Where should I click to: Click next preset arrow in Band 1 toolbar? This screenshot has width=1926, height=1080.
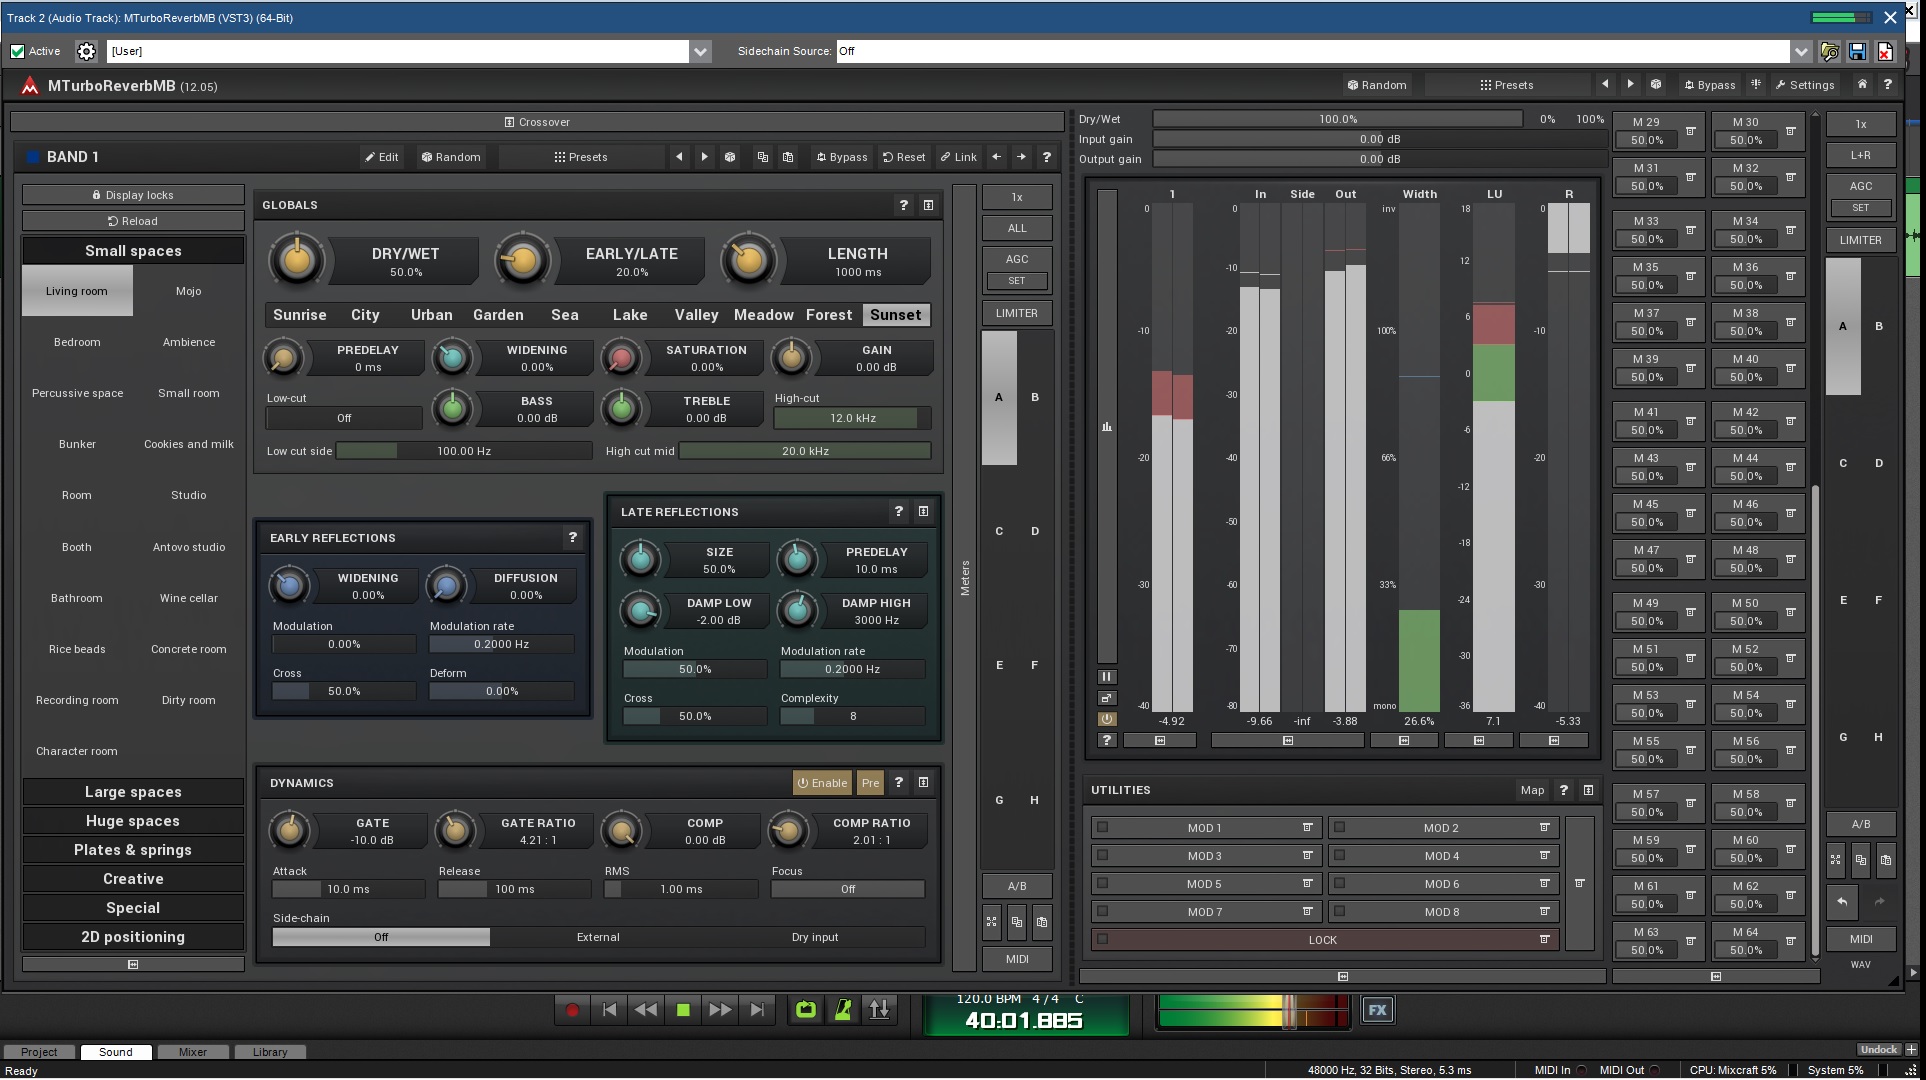(x=704, y=157)
